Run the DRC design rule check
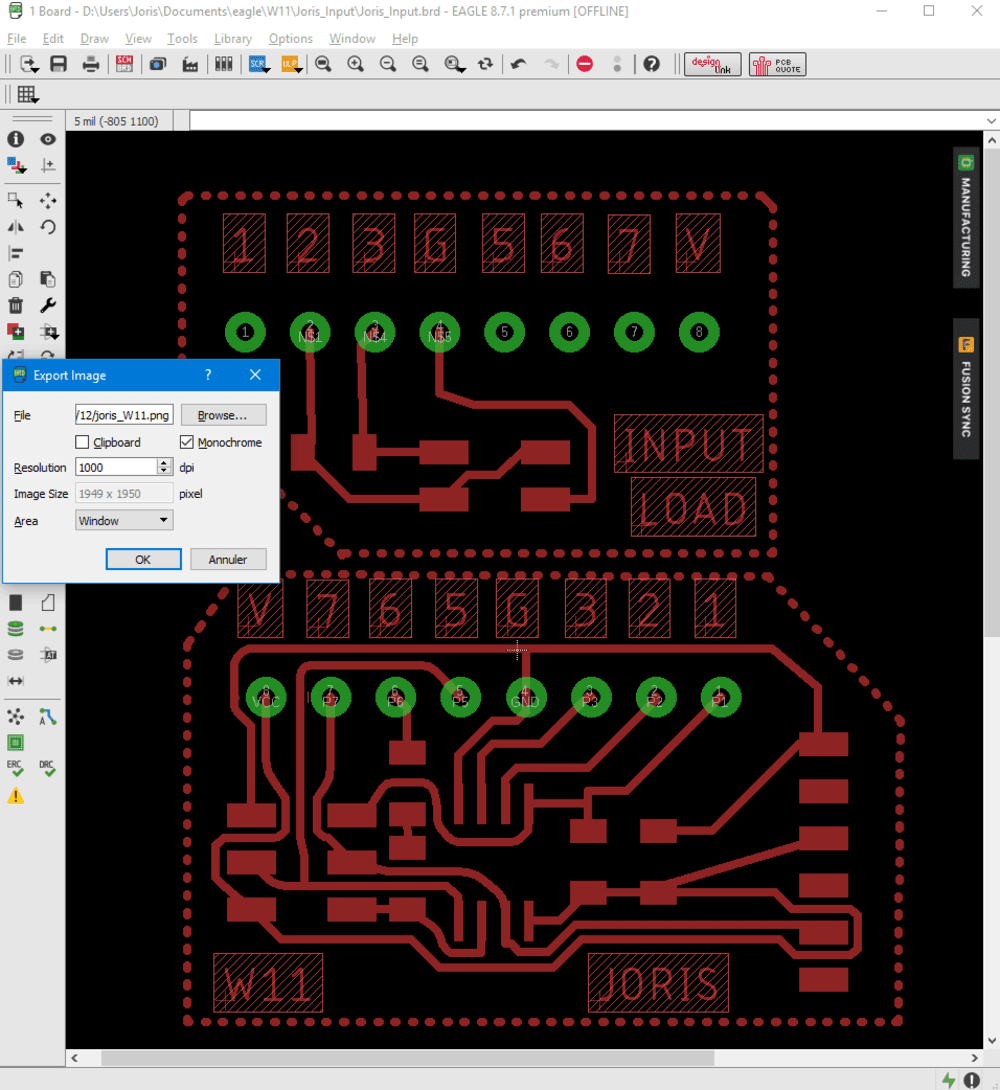Screen dimensions: 1000x1090 tap(47, 768)
